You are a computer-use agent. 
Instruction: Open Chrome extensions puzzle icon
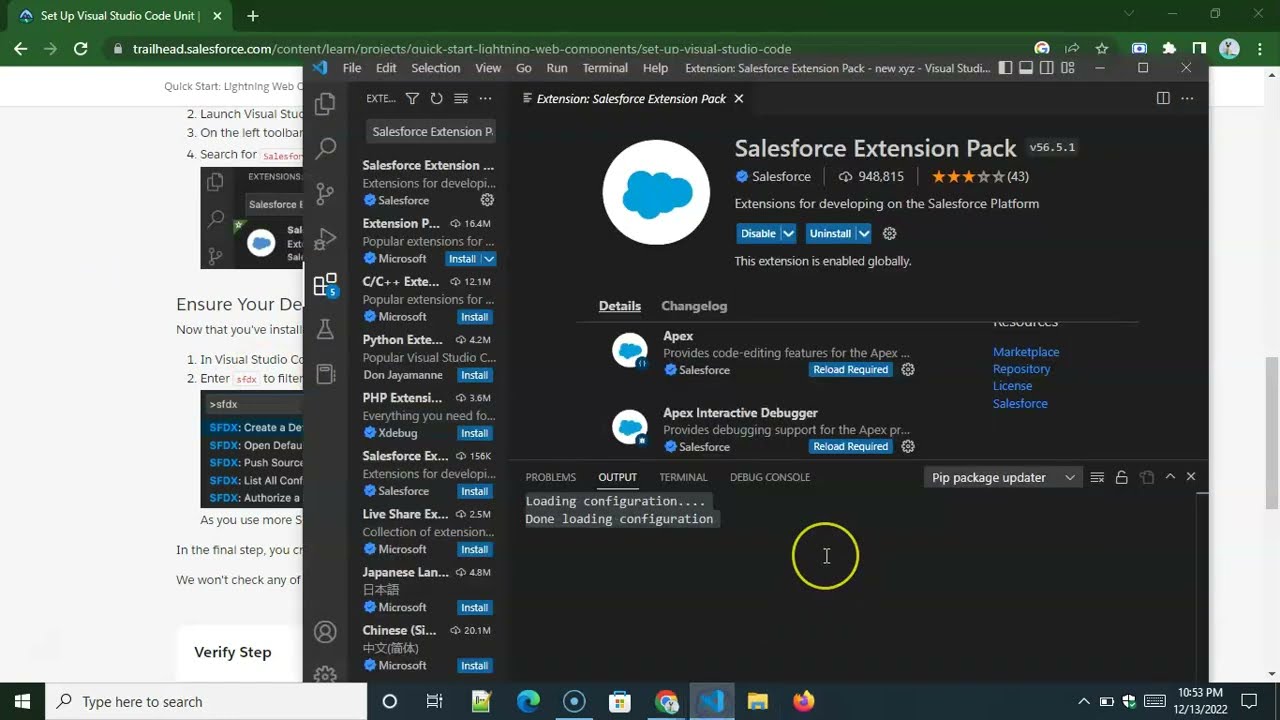point(1169,48)
